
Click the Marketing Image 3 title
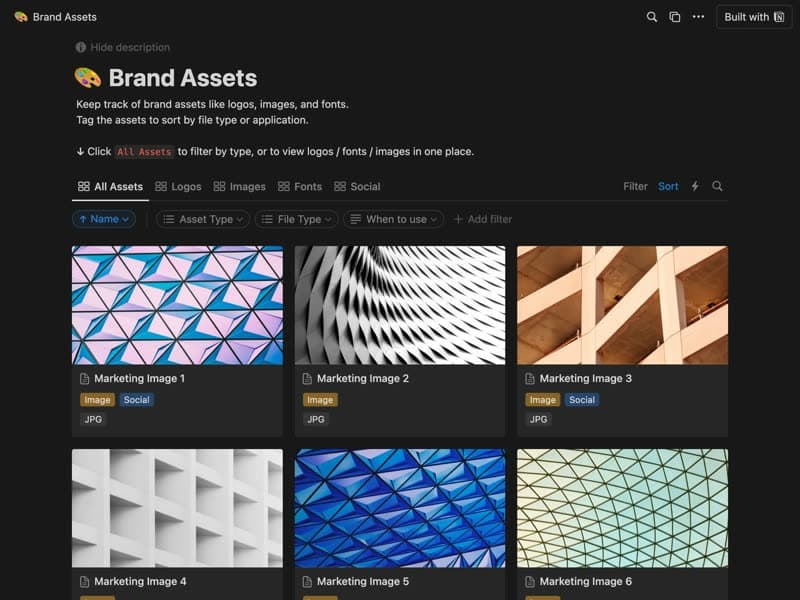click(x=586, y=379)
